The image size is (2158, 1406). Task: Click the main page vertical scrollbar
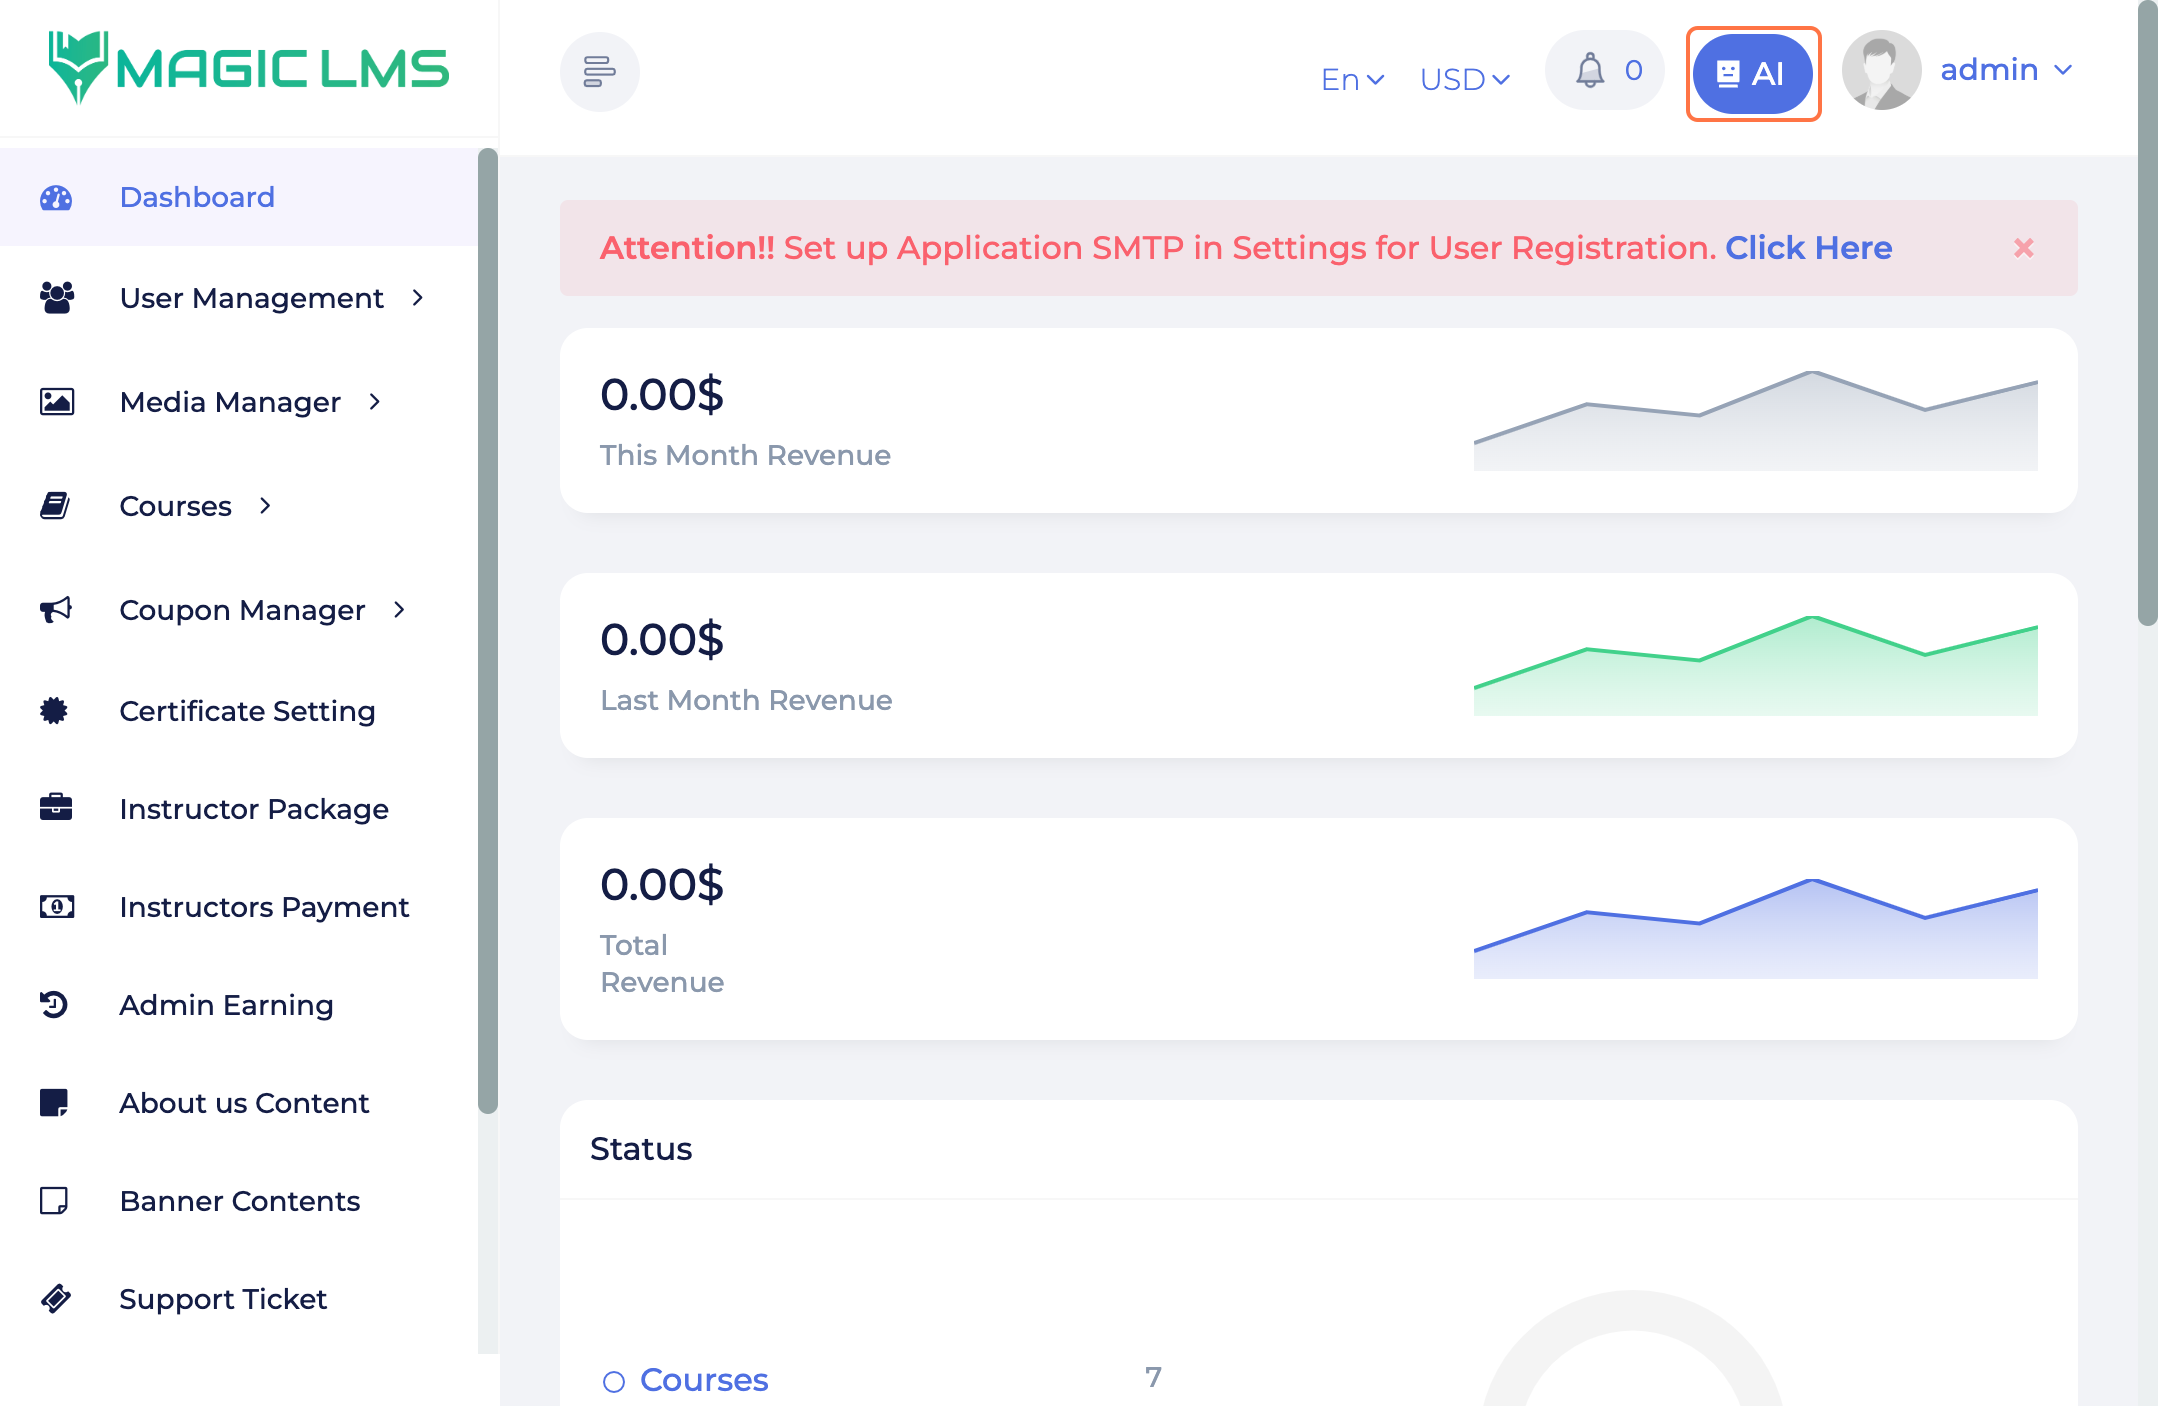click(x=2147, y=313)
